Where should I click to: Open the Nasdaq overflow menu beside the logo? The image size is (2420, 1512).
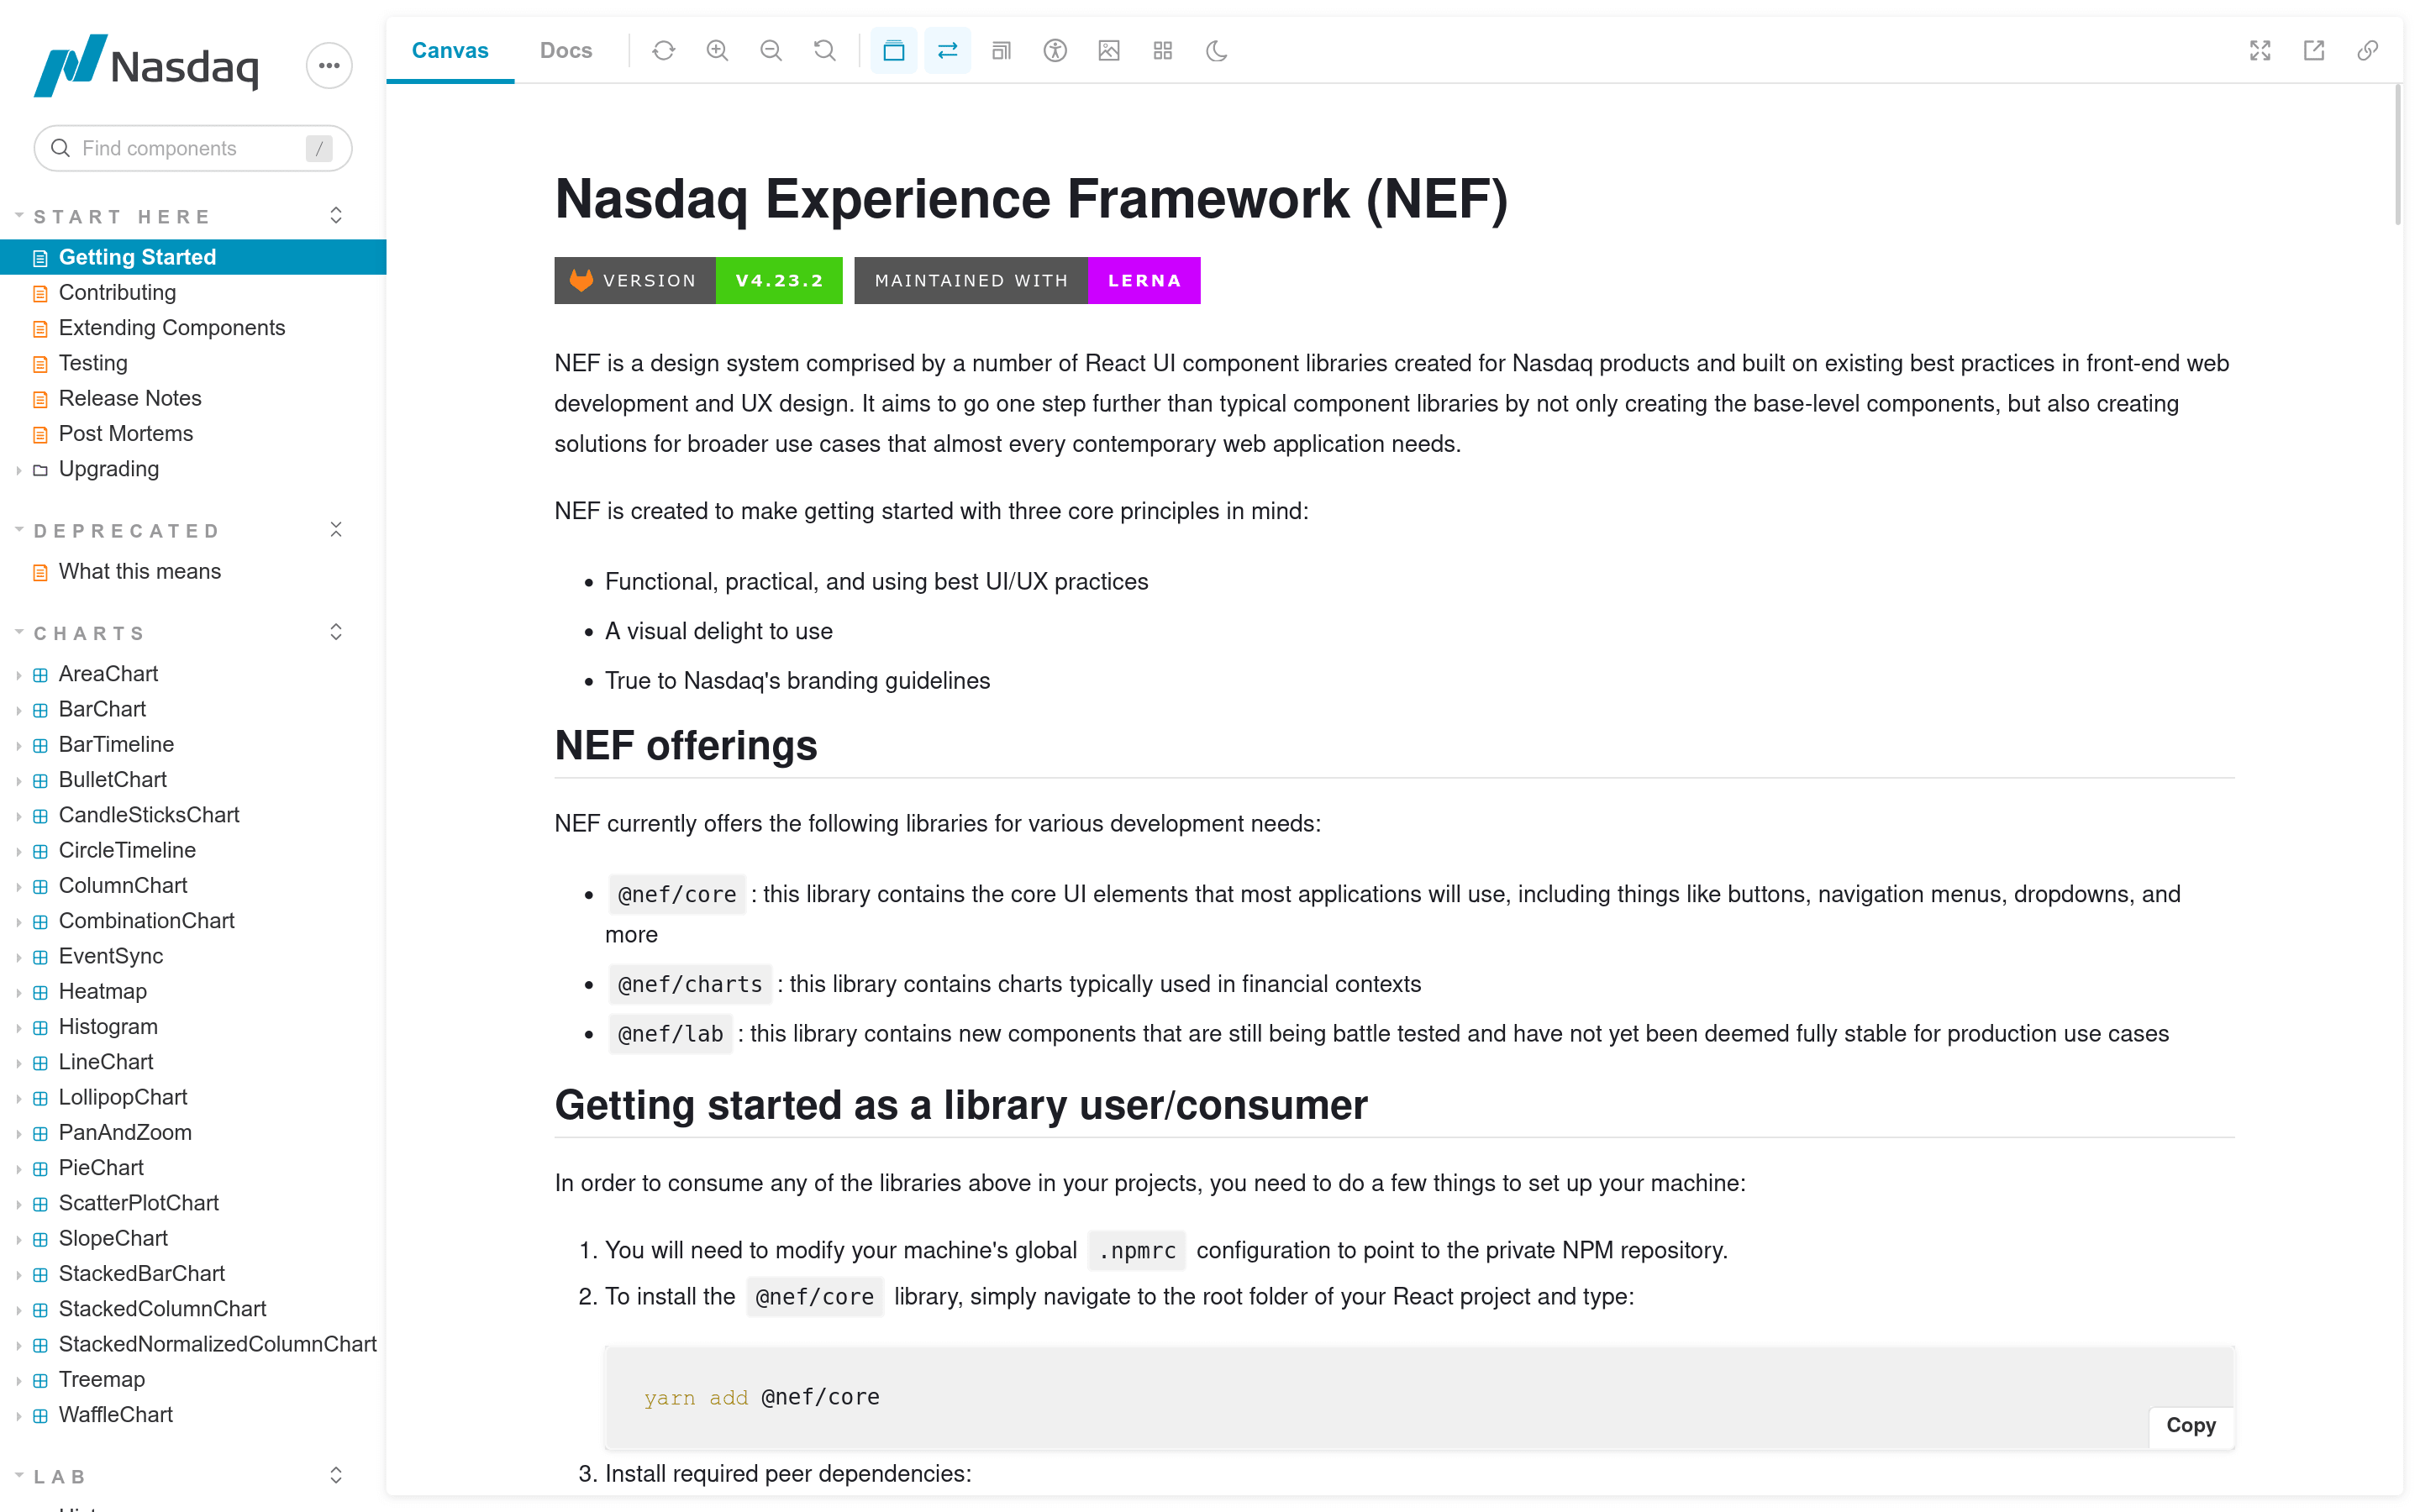click(329, 65)
